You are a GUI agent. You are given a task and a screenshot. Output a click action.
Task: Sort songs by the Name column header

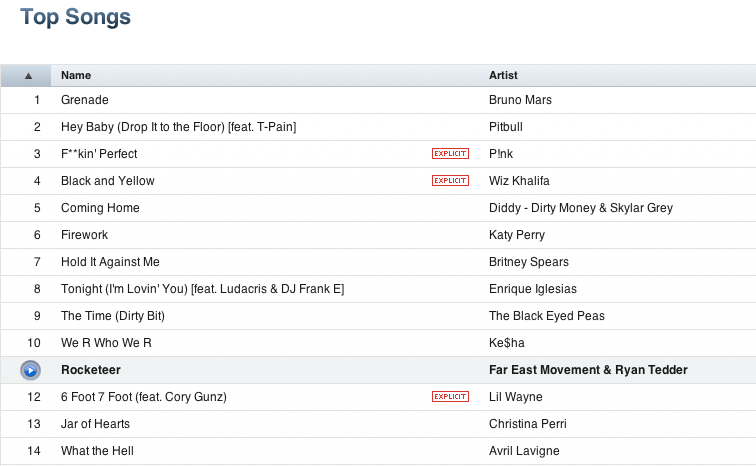76,75
